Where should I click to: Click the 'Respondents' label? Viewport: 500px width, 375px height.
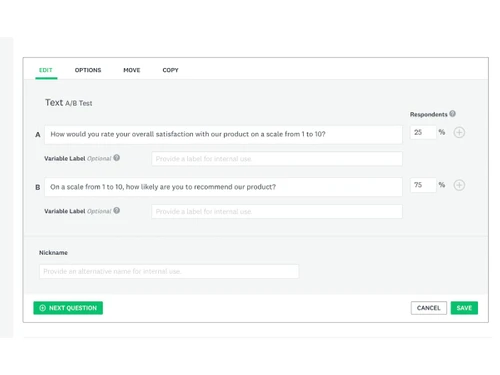[x=429, y=114]
